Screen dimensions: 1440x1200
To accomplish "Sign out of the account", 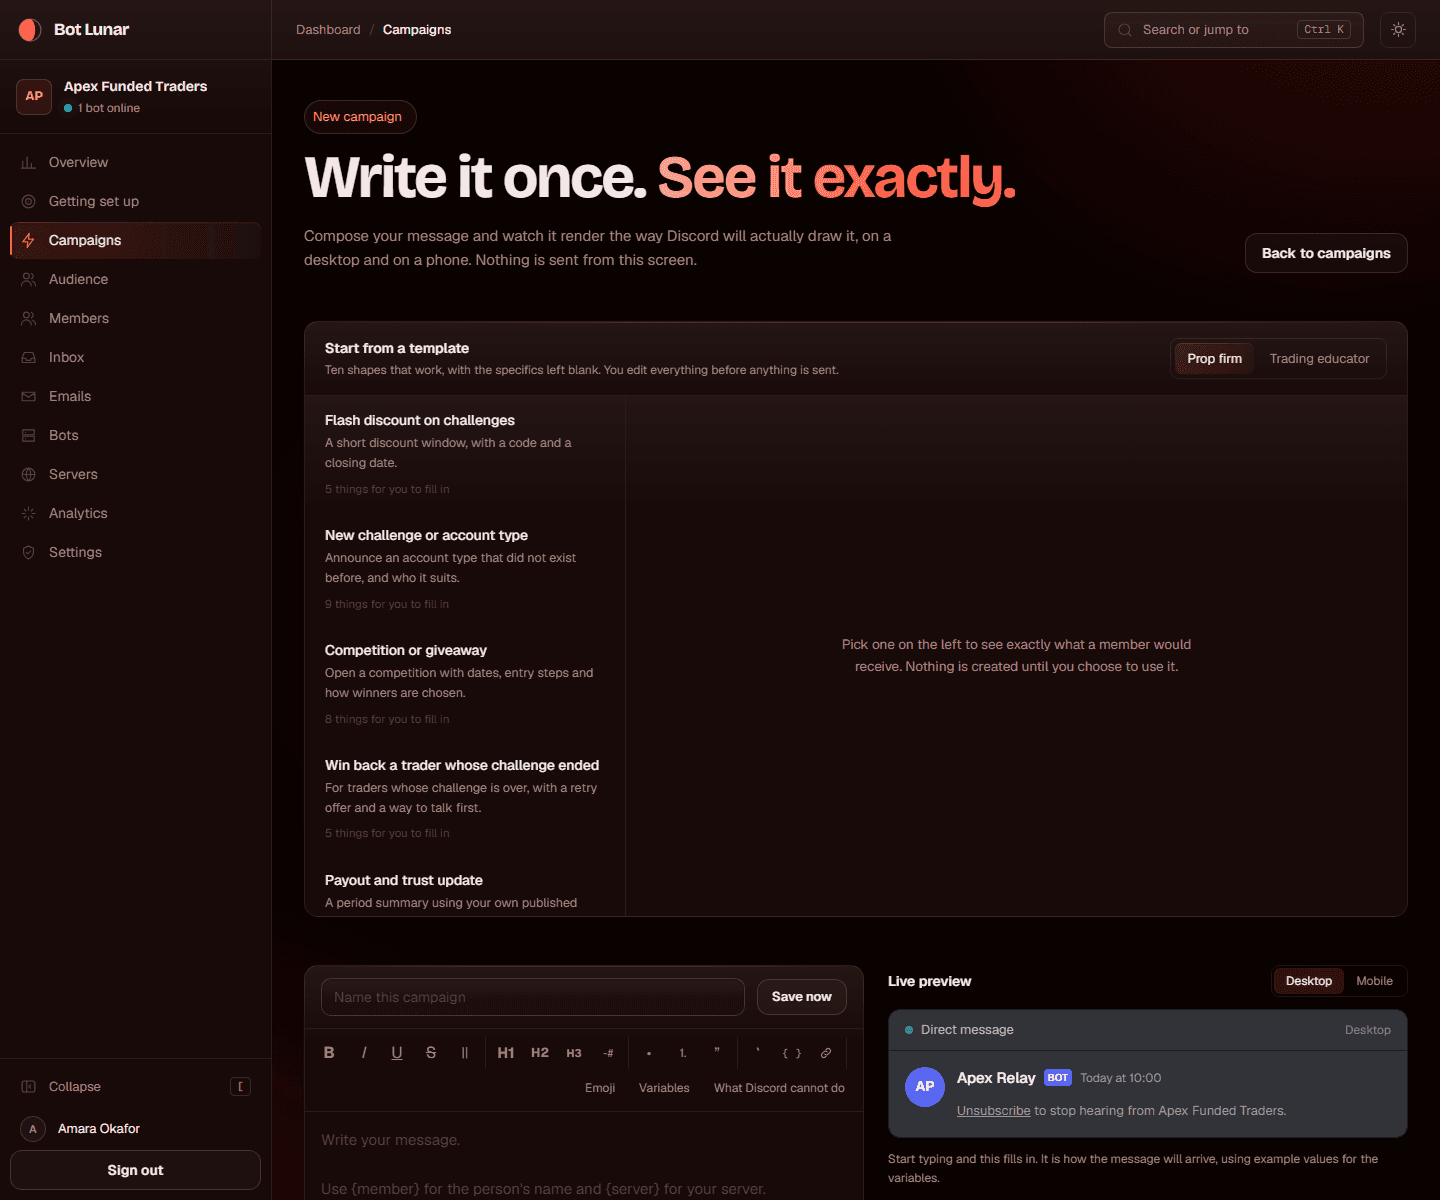I will [x=135, y=1170].
